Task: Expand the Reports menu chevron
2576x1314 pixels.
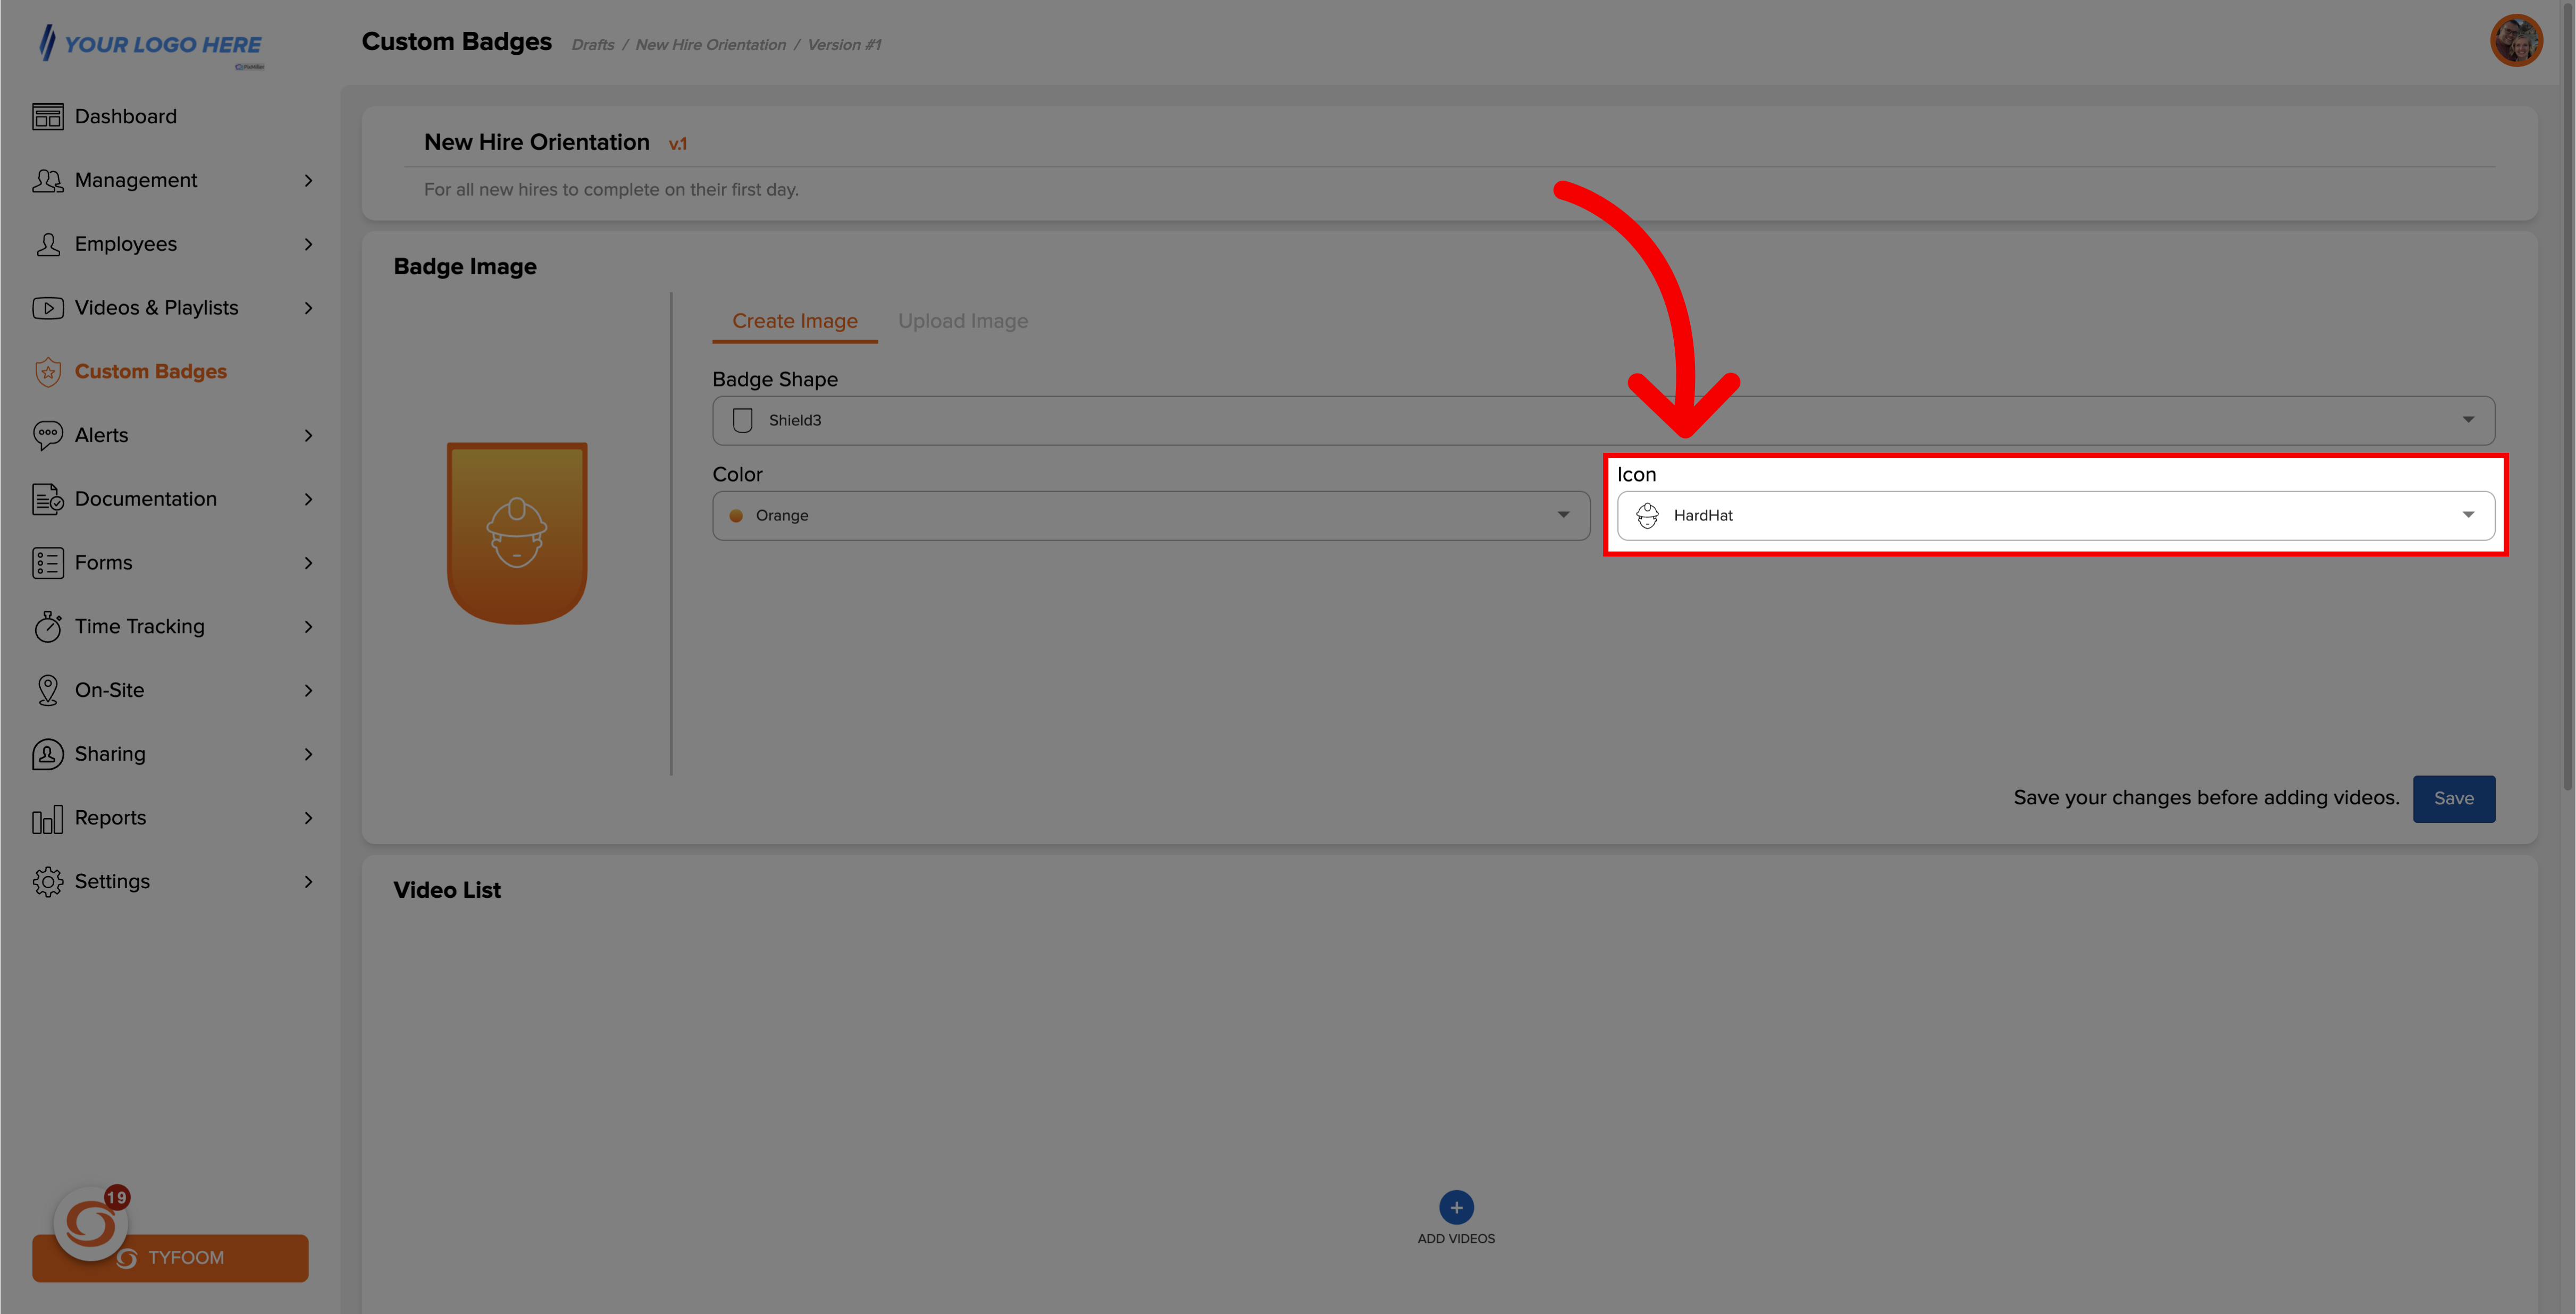Action: tap(308, 818)
